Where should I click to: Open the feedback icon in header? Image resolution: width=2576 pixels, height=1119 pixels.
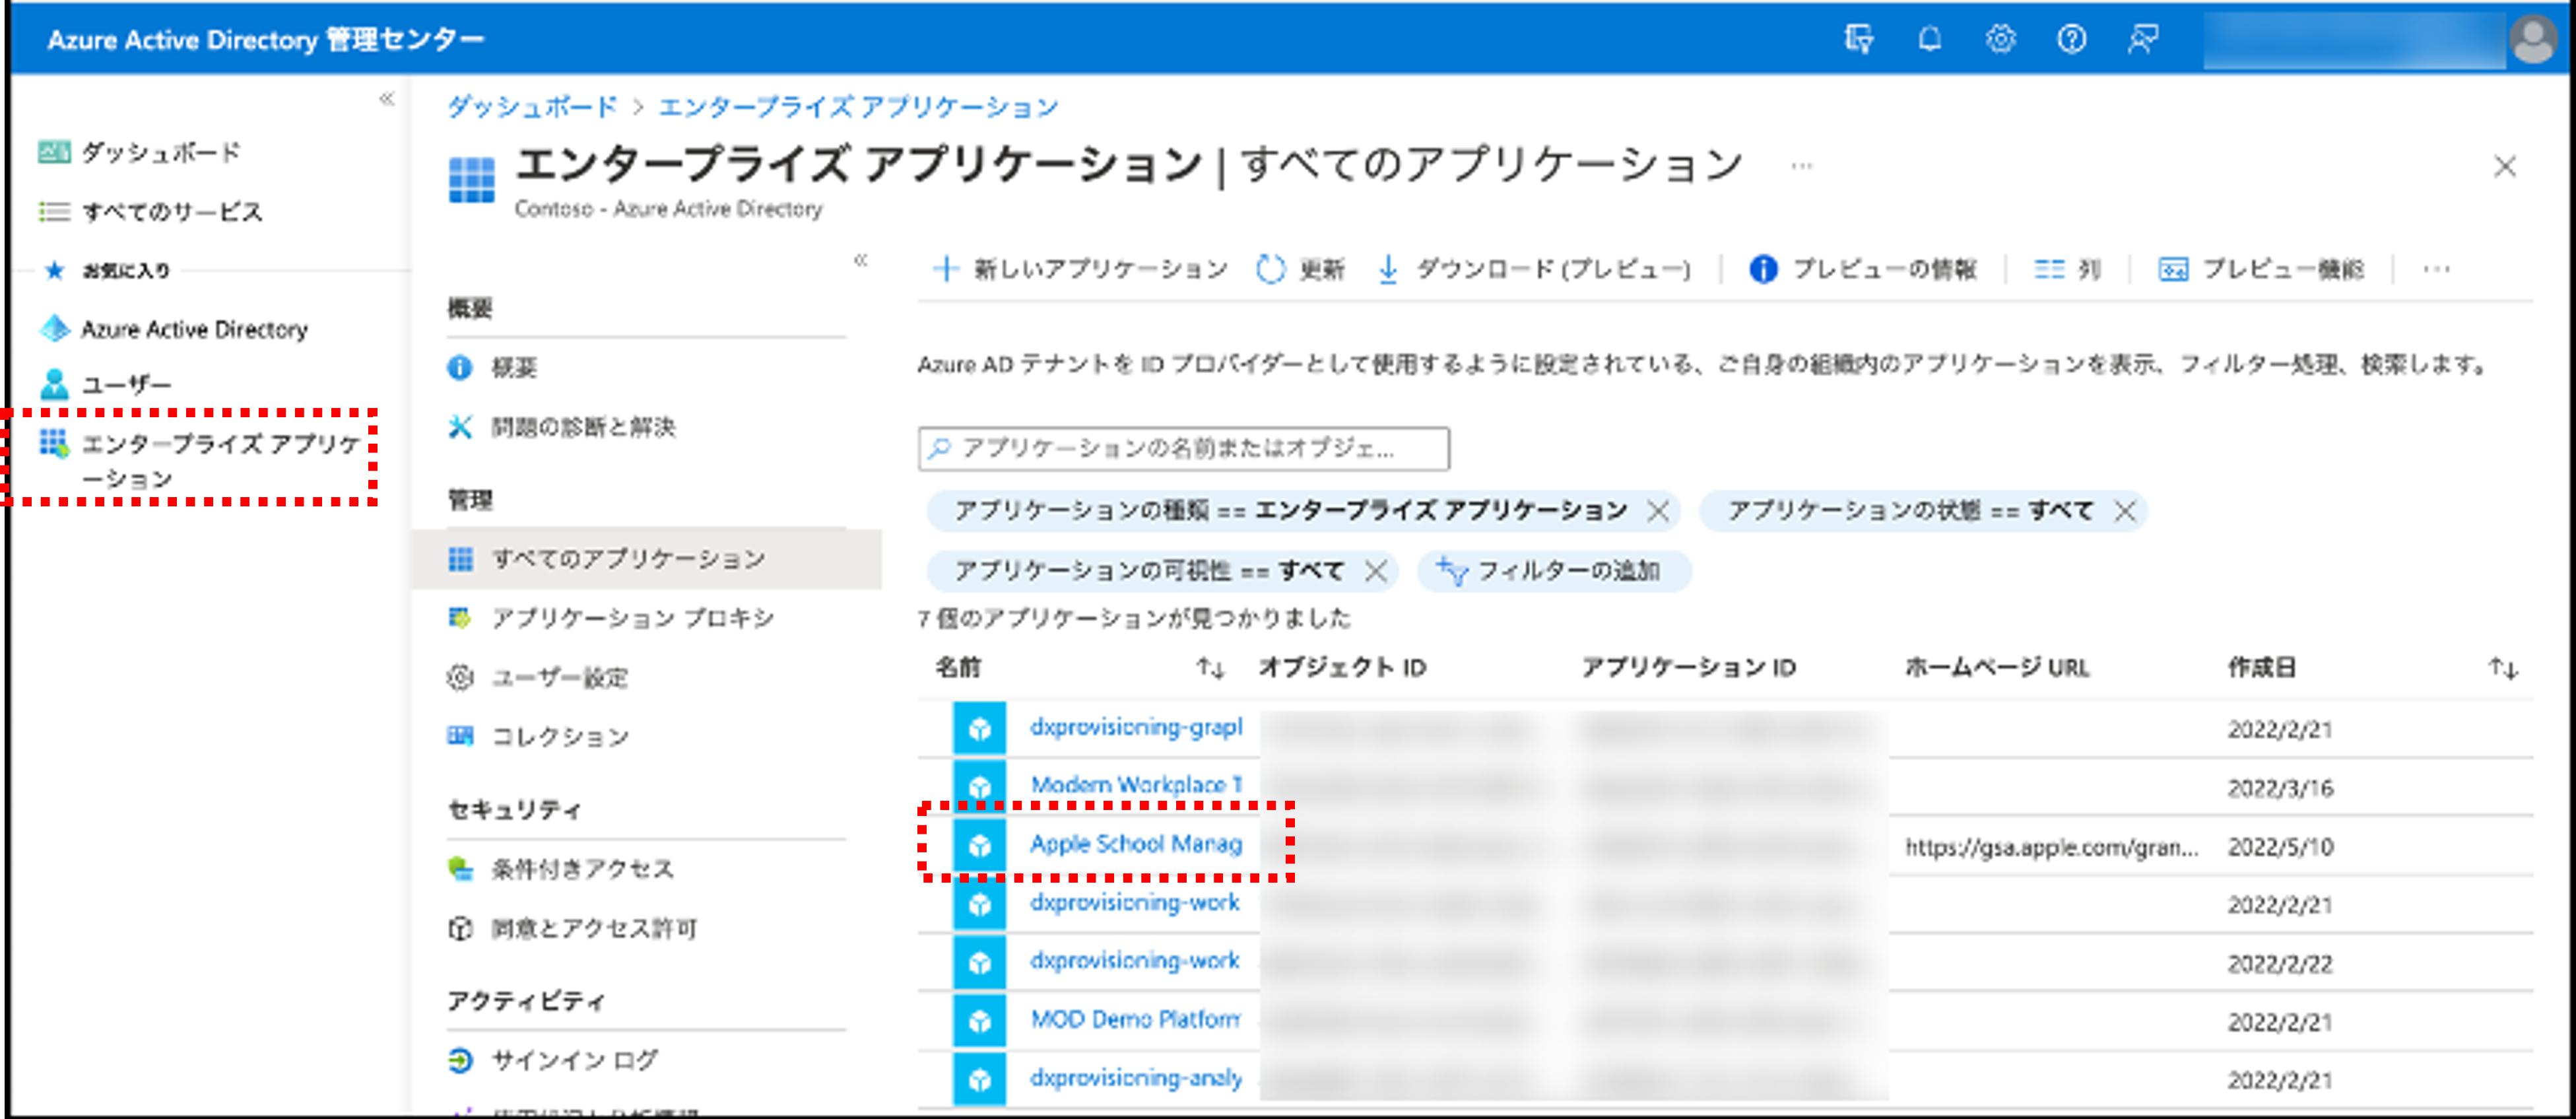(x=2142, y=39)
